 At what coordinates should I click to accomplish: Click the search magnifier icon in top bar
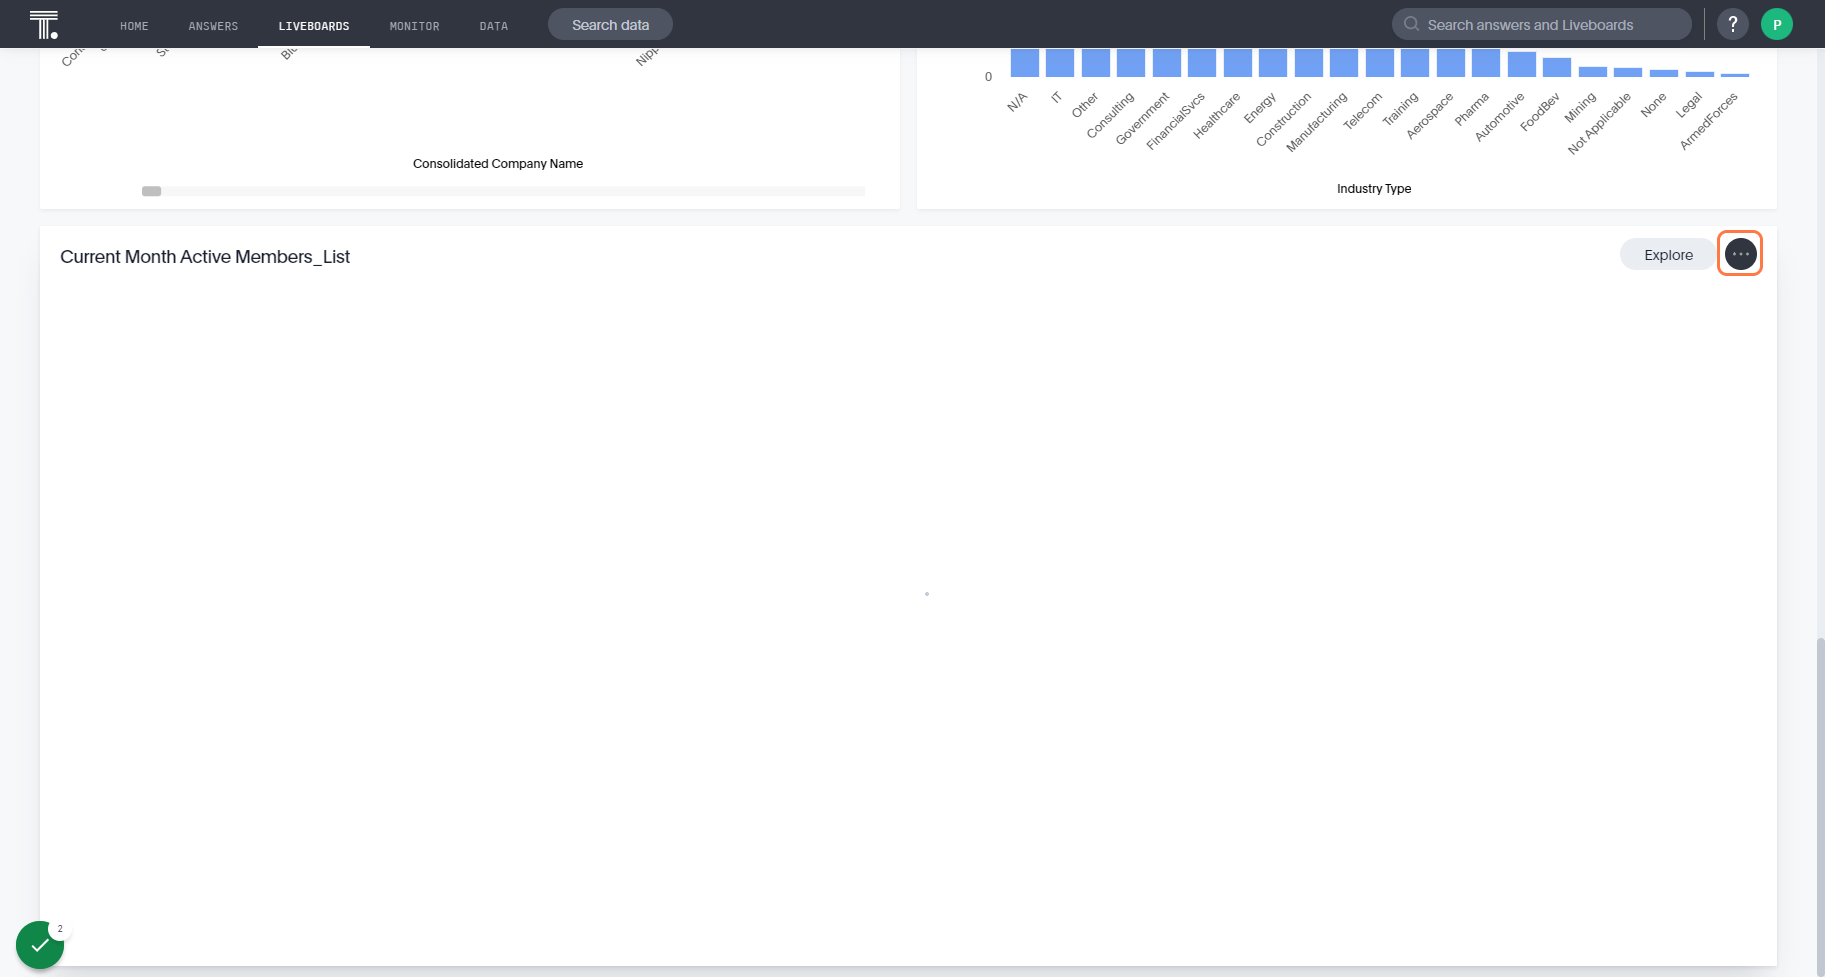click(1411, 24)
